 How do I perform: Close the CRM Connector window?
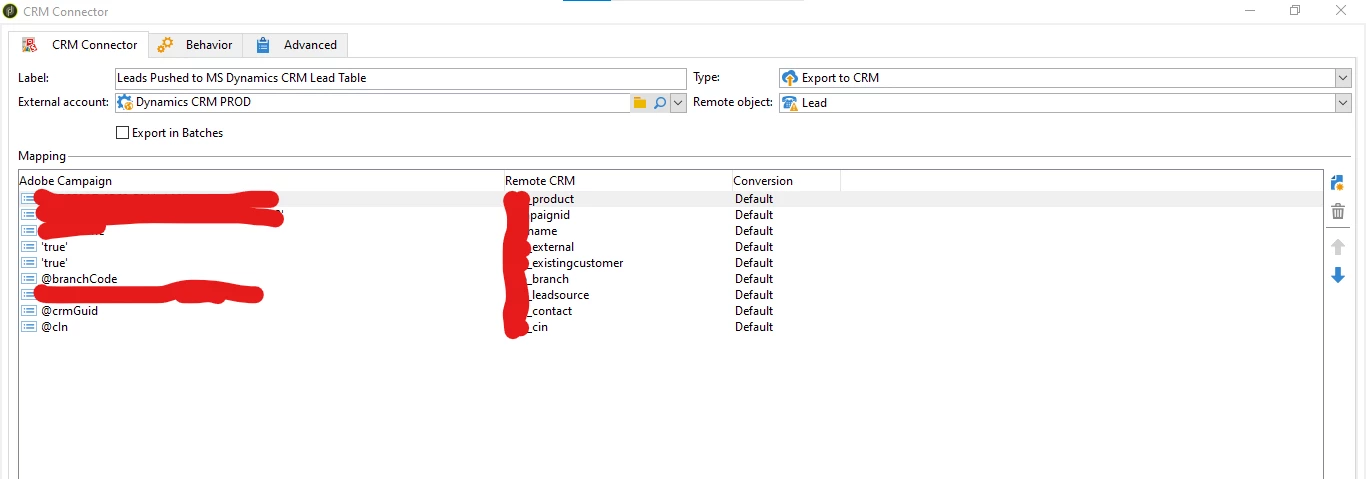tap(1341, 11)
